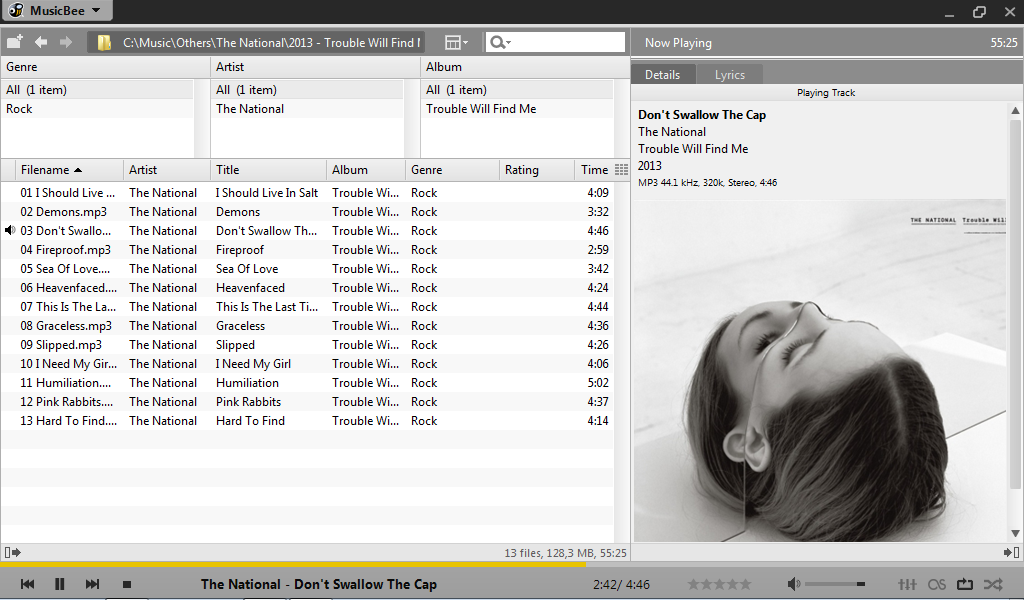Select the Sea Of Love title
The image size is (1024, 600).
tap(247, 268)
